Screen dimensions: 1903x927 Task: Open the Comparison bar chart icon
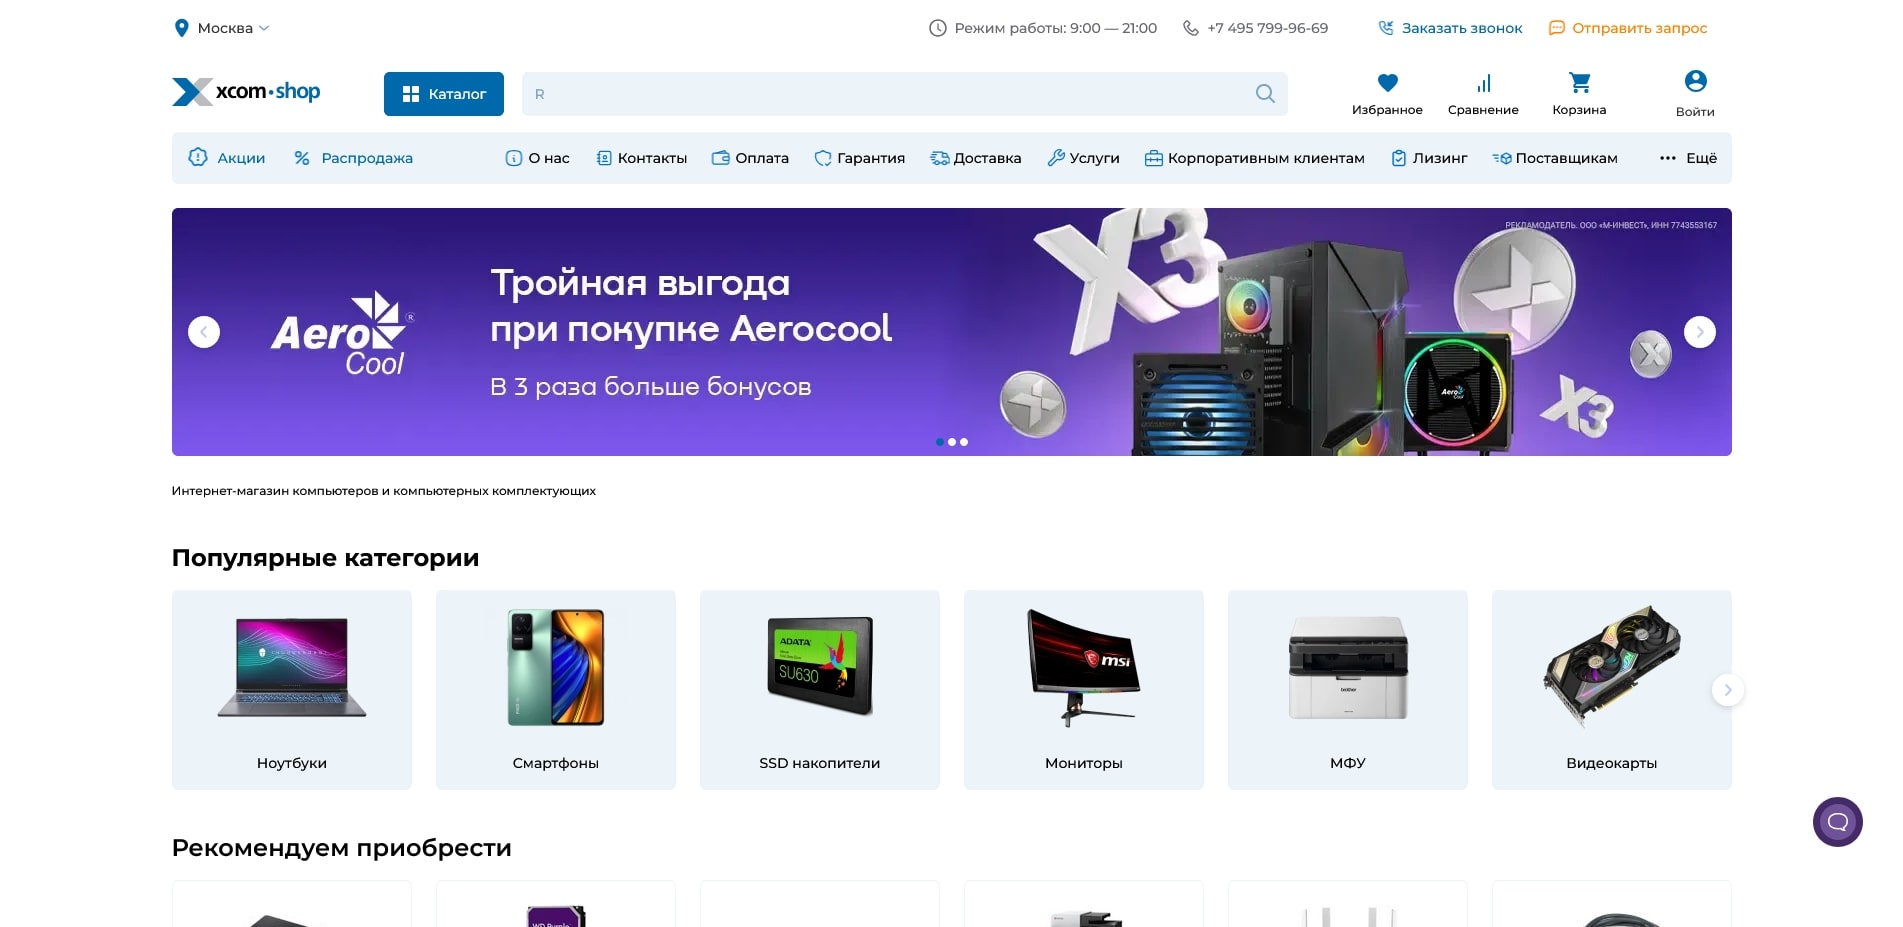(1482, 83)
